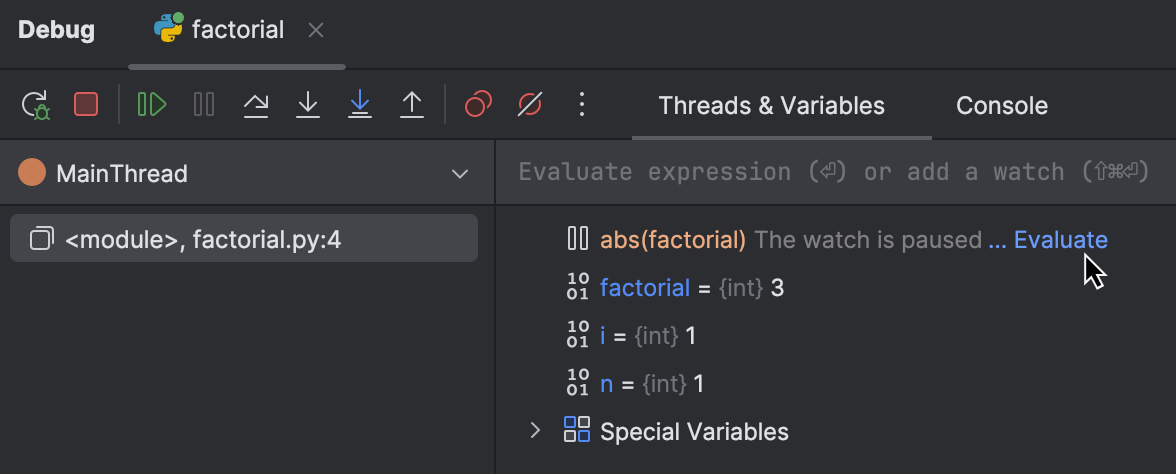Viewport: 1176px width, 474px height.
Task: Select the factorial variable row
Action: 692,288
